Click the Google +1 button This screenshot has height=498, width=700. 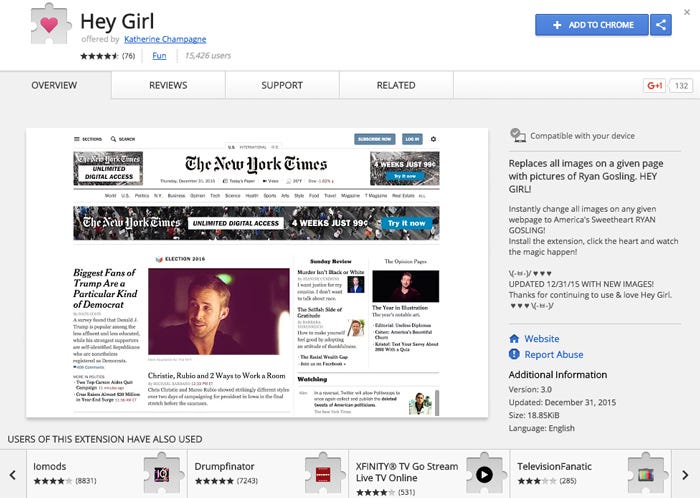pyautogui.click(x=654, y=86)
